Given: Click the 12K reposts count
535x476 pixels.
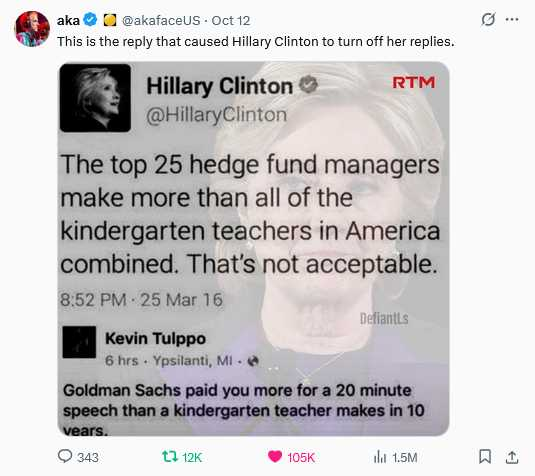Looking at the screenshot, I should coord(192,457).
